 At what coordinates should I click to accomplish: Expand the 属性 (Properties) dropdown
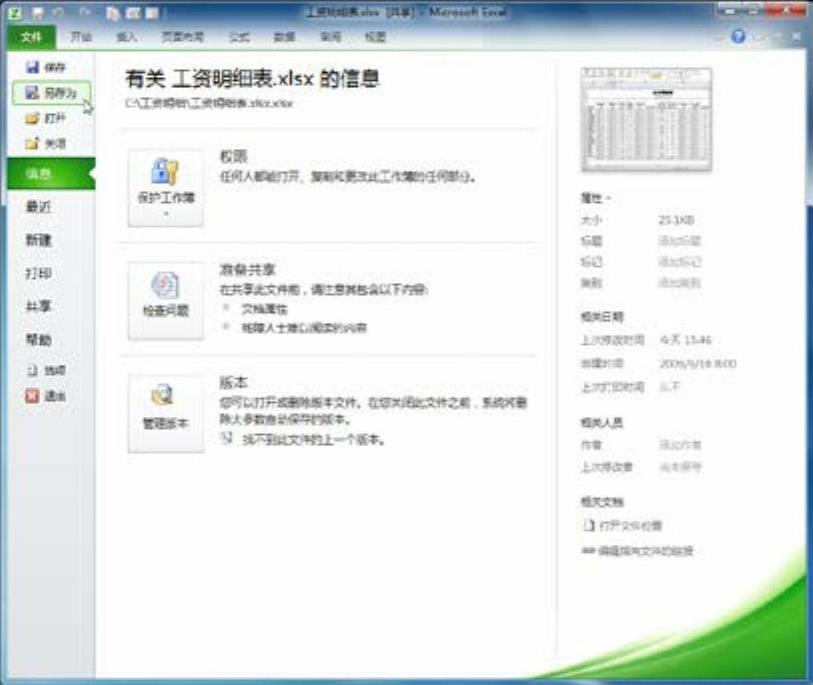[595, 198]
